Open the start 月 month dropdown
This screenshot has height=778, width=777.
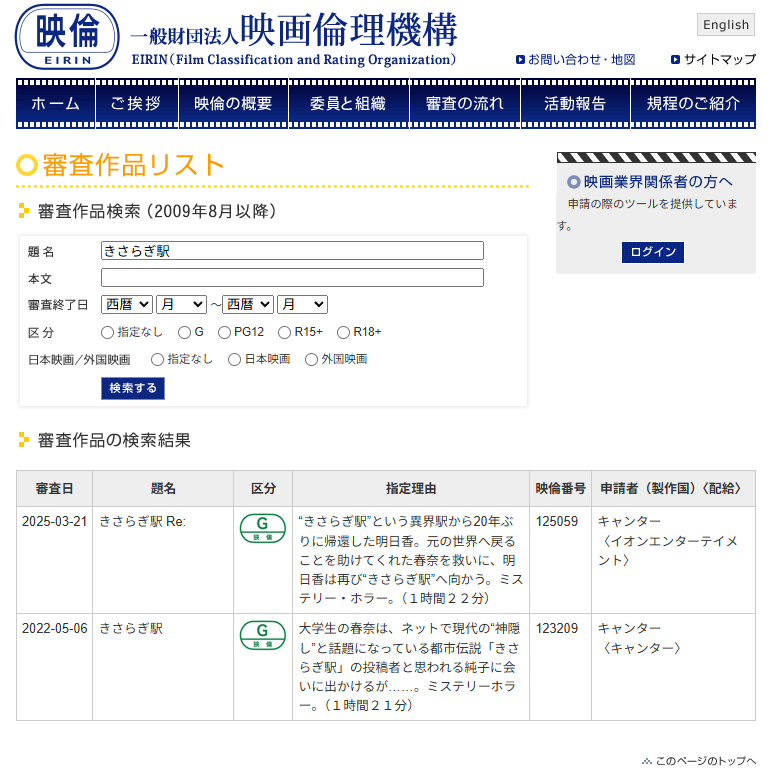coord(182,304)
